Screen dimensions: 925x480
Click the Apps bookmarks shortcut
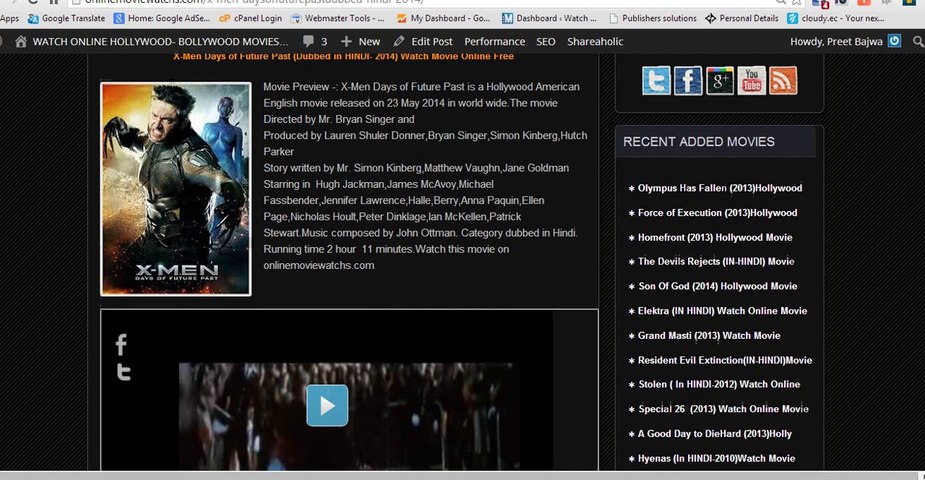[x=9, y=18]
